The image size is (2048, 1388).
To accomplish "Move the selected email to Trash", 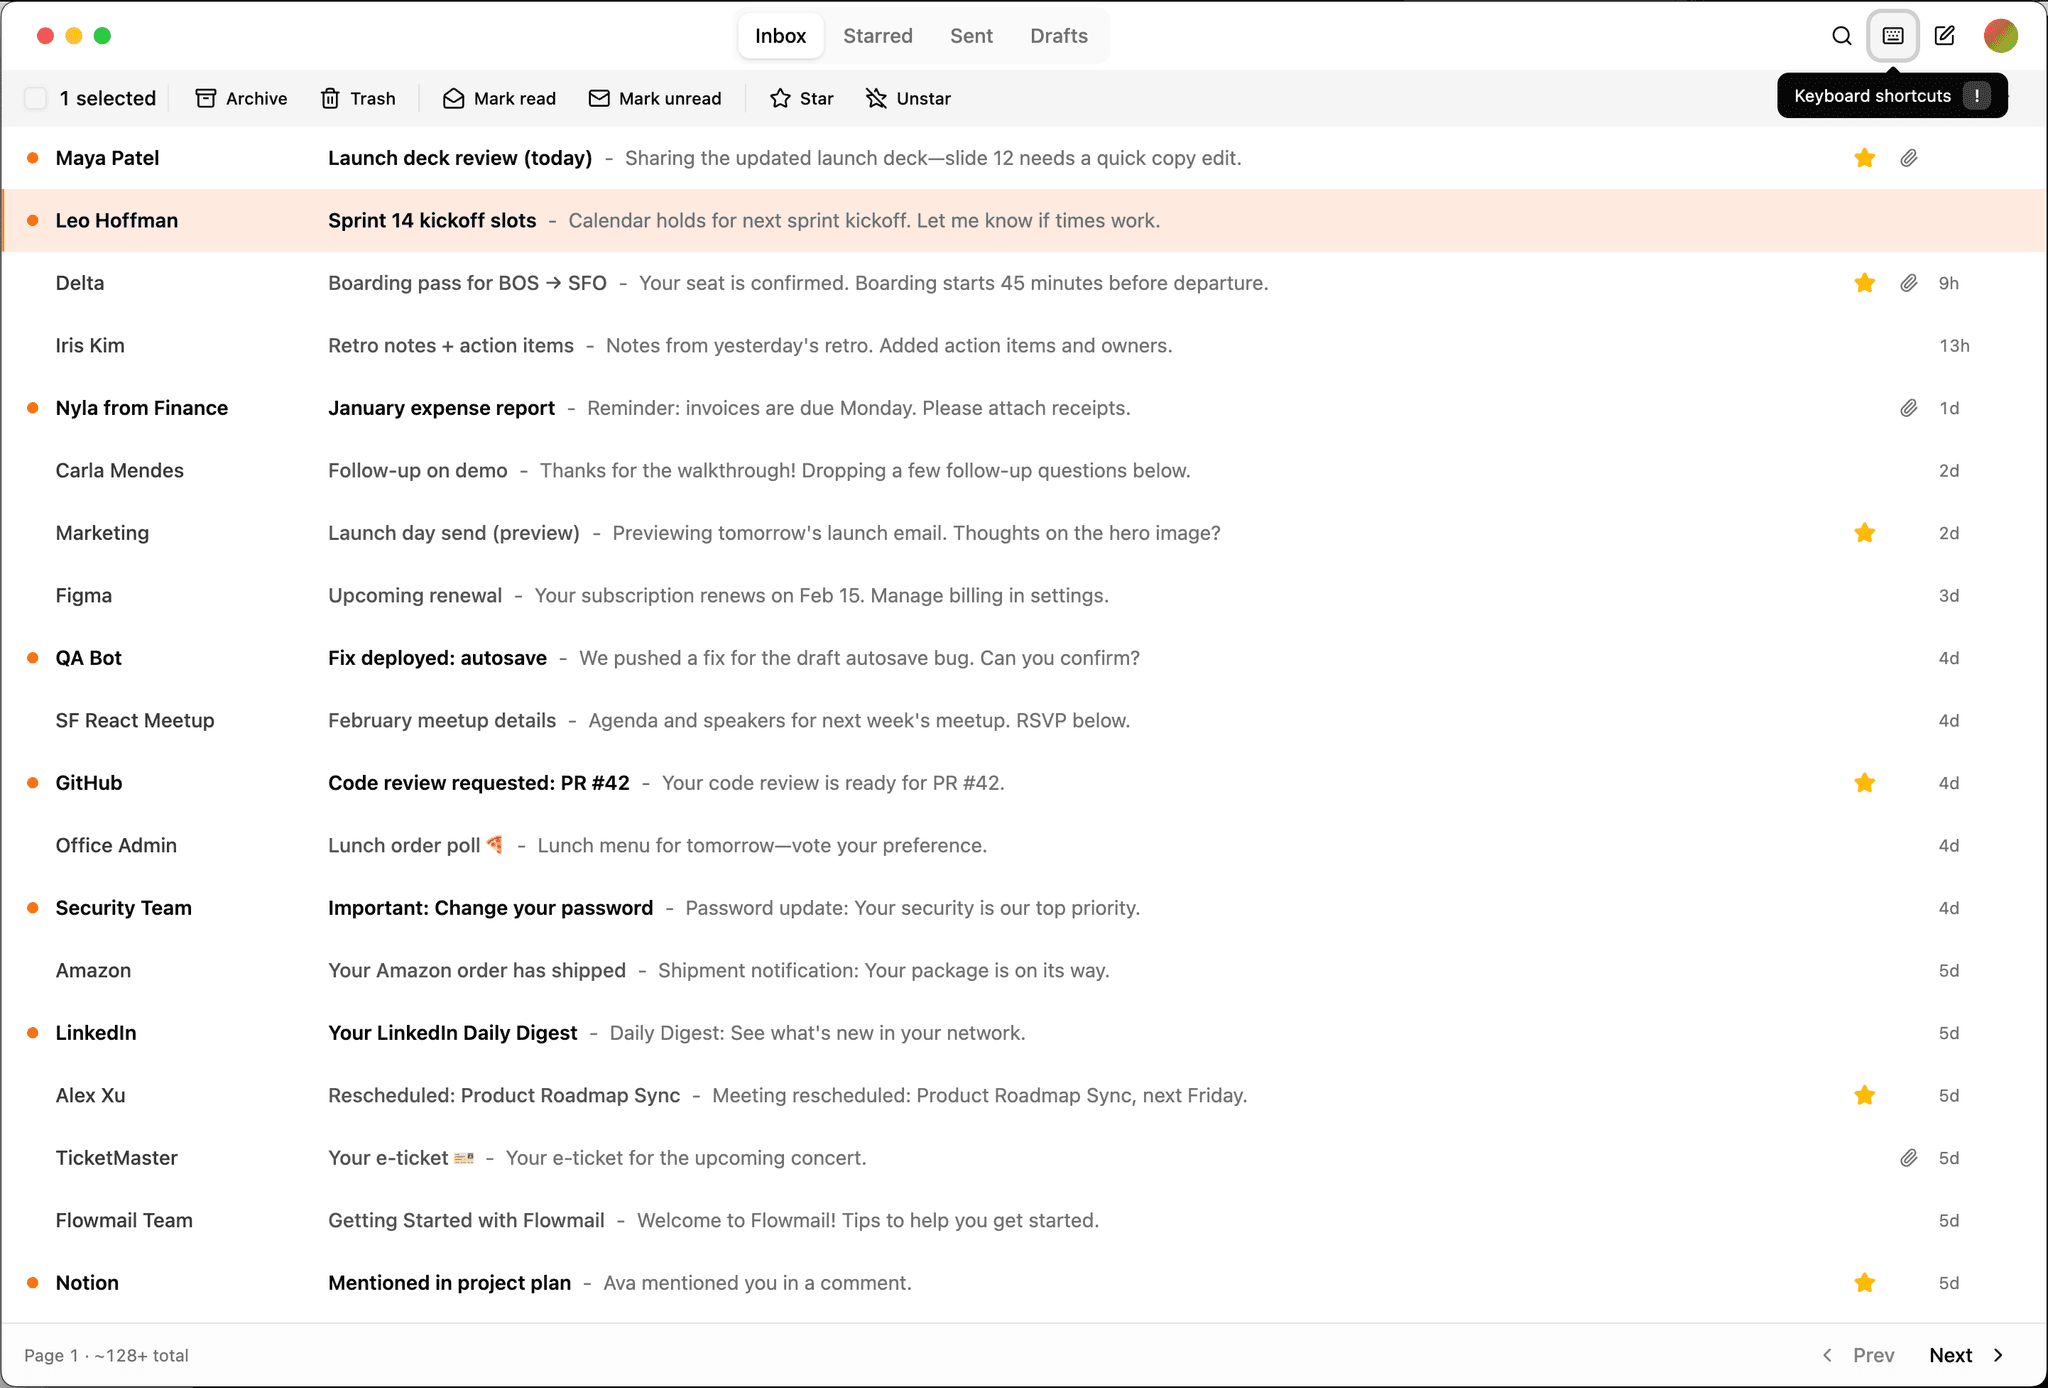I will [x=358, y=98].
